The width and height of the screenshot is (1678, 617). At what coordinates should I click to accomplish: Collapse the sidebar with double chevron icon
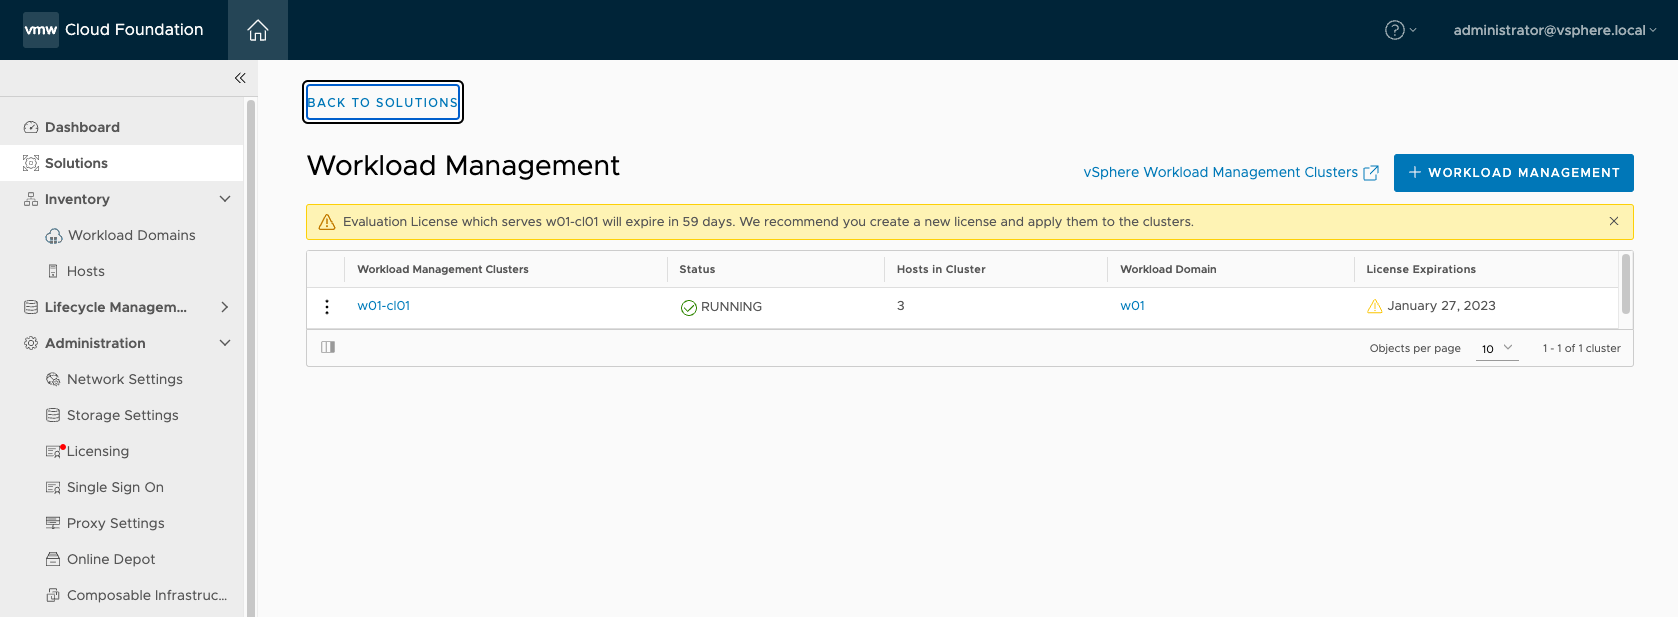(x=240, y=78)
